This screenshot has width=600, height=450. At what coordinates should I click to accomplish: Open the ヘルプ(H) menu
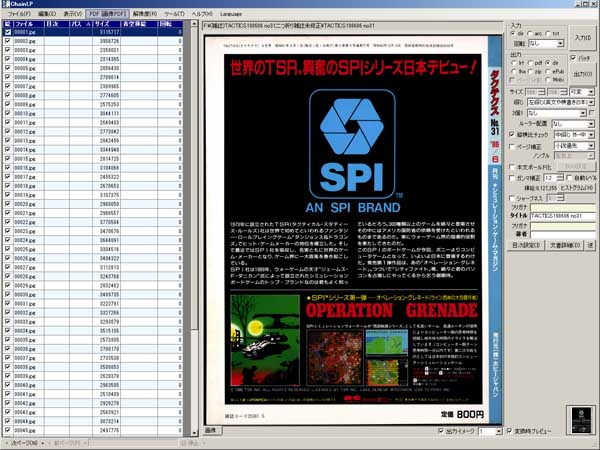pyautogui.click(x=202, y=14)
